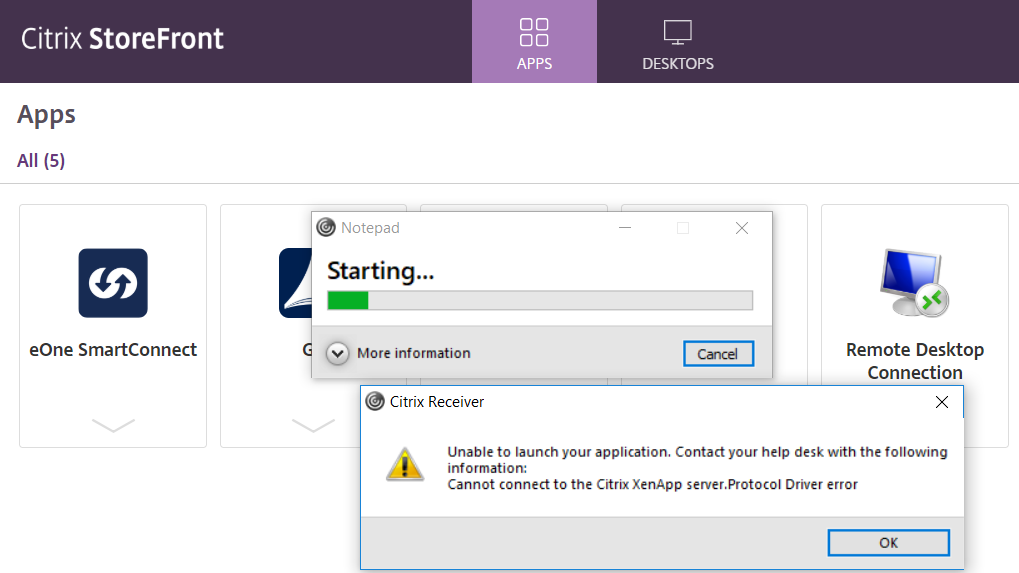Expand details chevron under eOne SmartConnect
Image resolution: width=1019 pixels, height=573 pixels.
(113, 425)
